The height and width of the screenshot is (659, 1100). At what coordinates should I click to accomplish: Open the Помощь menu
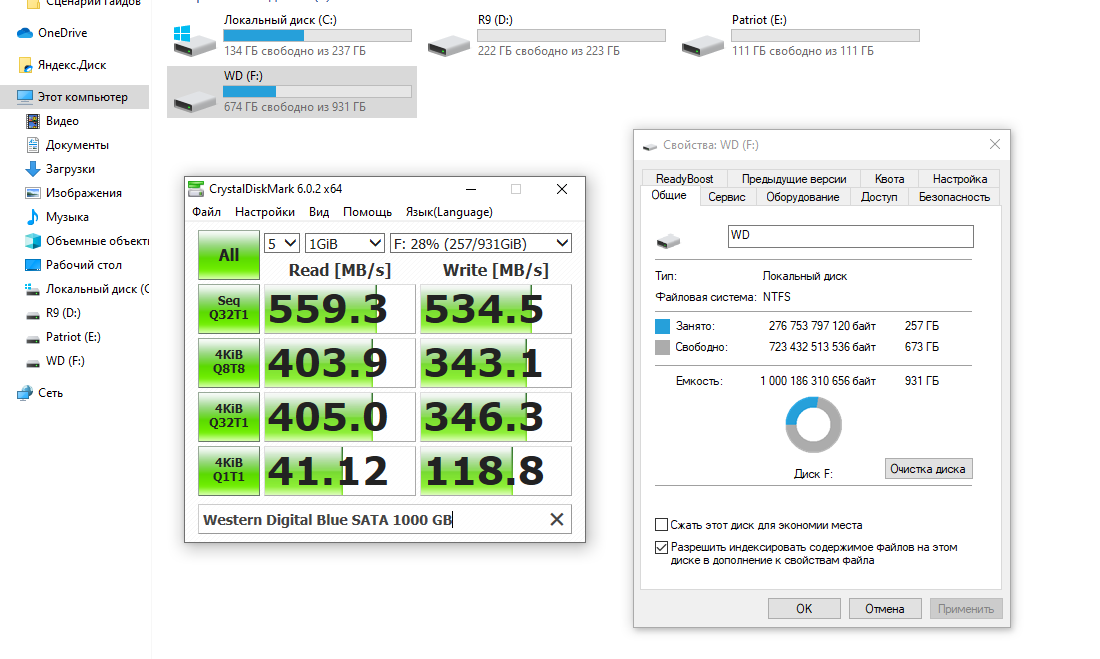point(367,212)
